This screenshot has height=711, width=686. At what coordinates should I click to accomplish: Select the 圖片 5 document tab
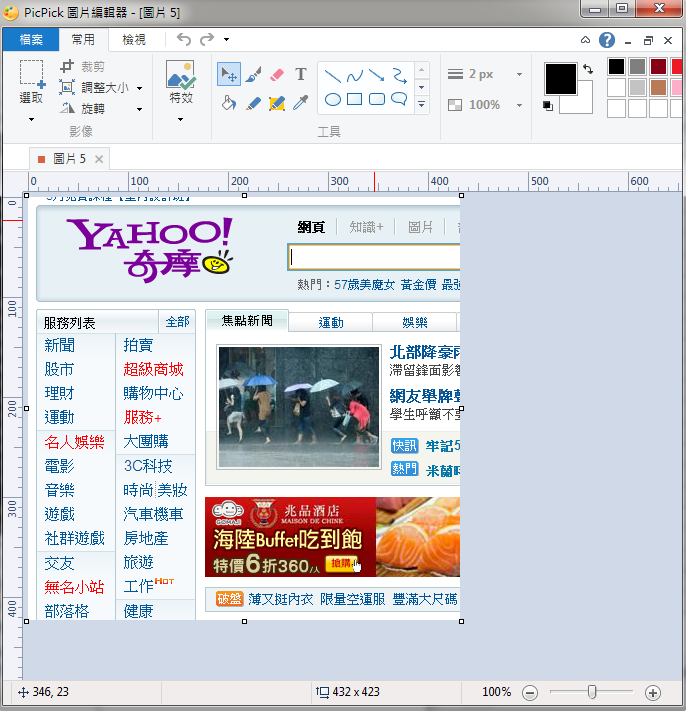pos(69,159)
